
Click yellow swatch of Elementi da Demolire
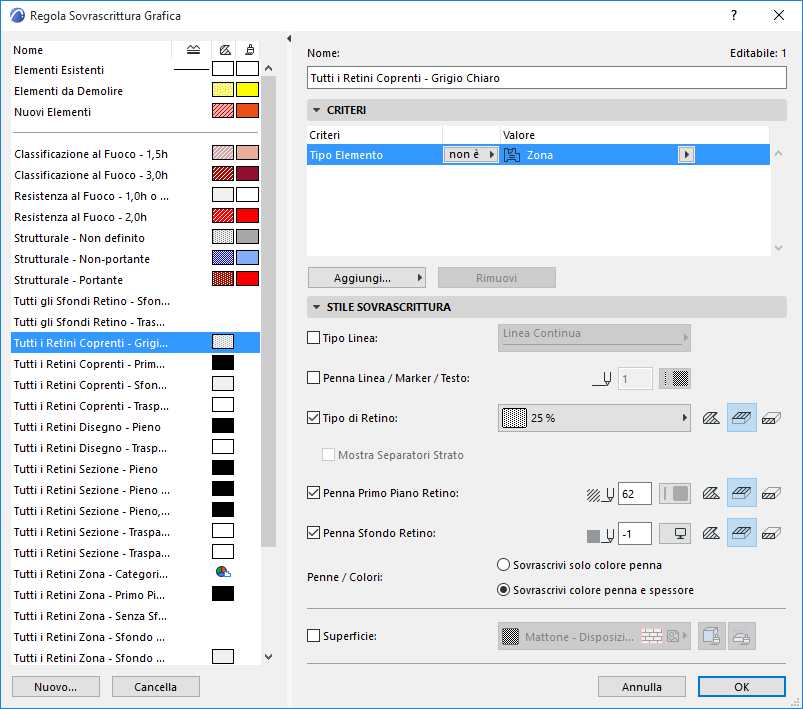tap(247, 90)
